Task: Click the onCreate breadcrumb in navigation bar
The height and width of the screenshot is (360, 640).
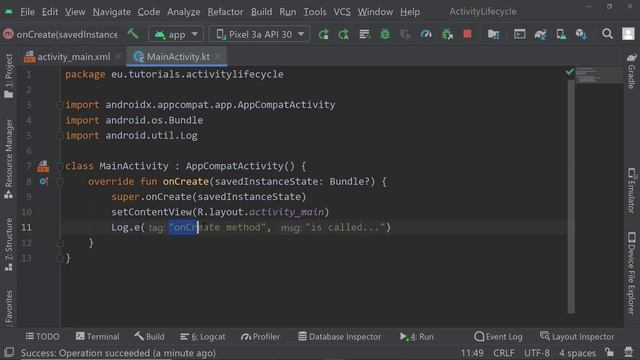Action: click(61, 34)
